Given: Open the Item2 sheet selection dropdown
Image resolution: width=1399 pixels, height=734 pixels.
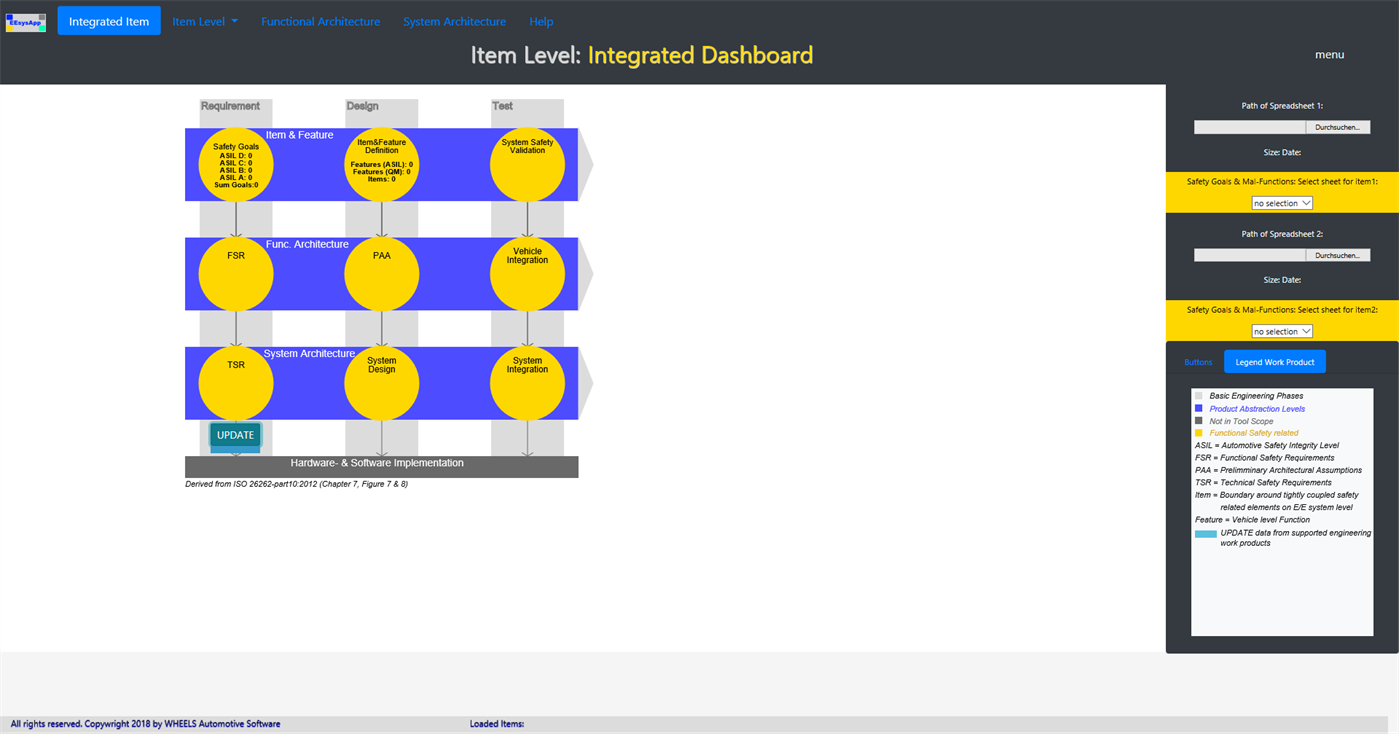Looking at the screenshot, I should [1282, 331].
